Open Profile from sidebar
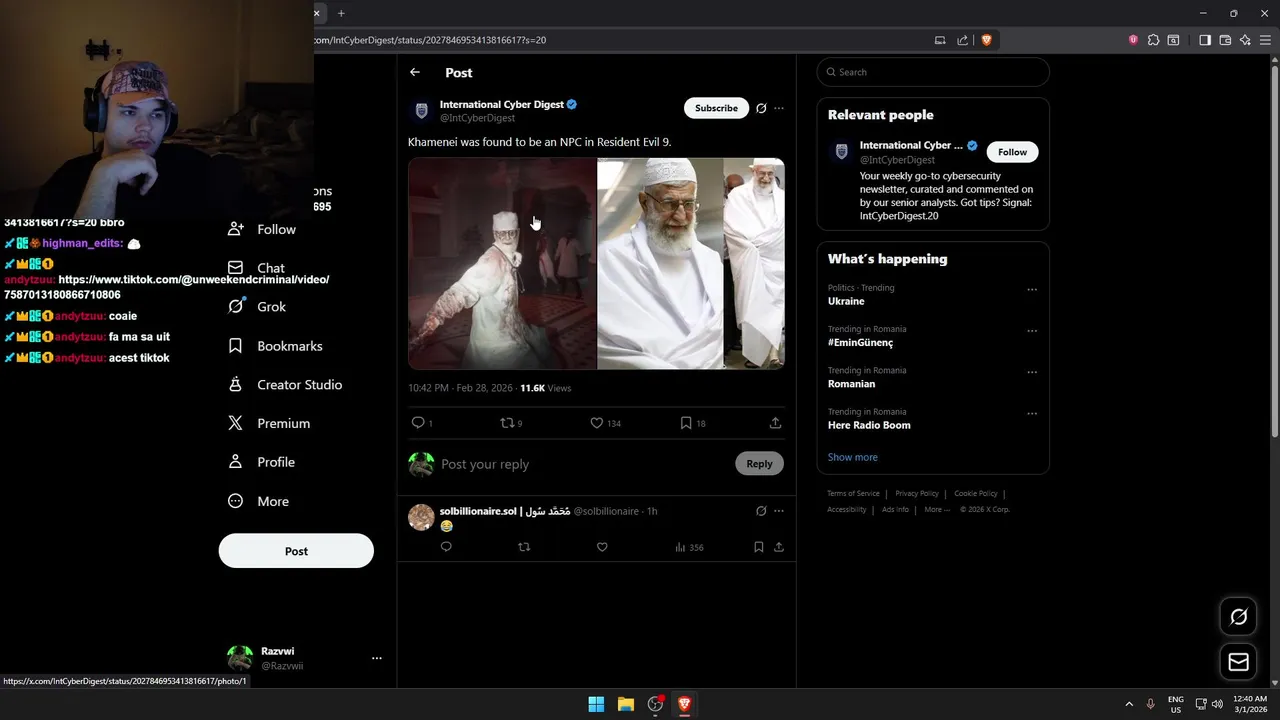Screen dimensions: 1280x720 click(263, 462)
